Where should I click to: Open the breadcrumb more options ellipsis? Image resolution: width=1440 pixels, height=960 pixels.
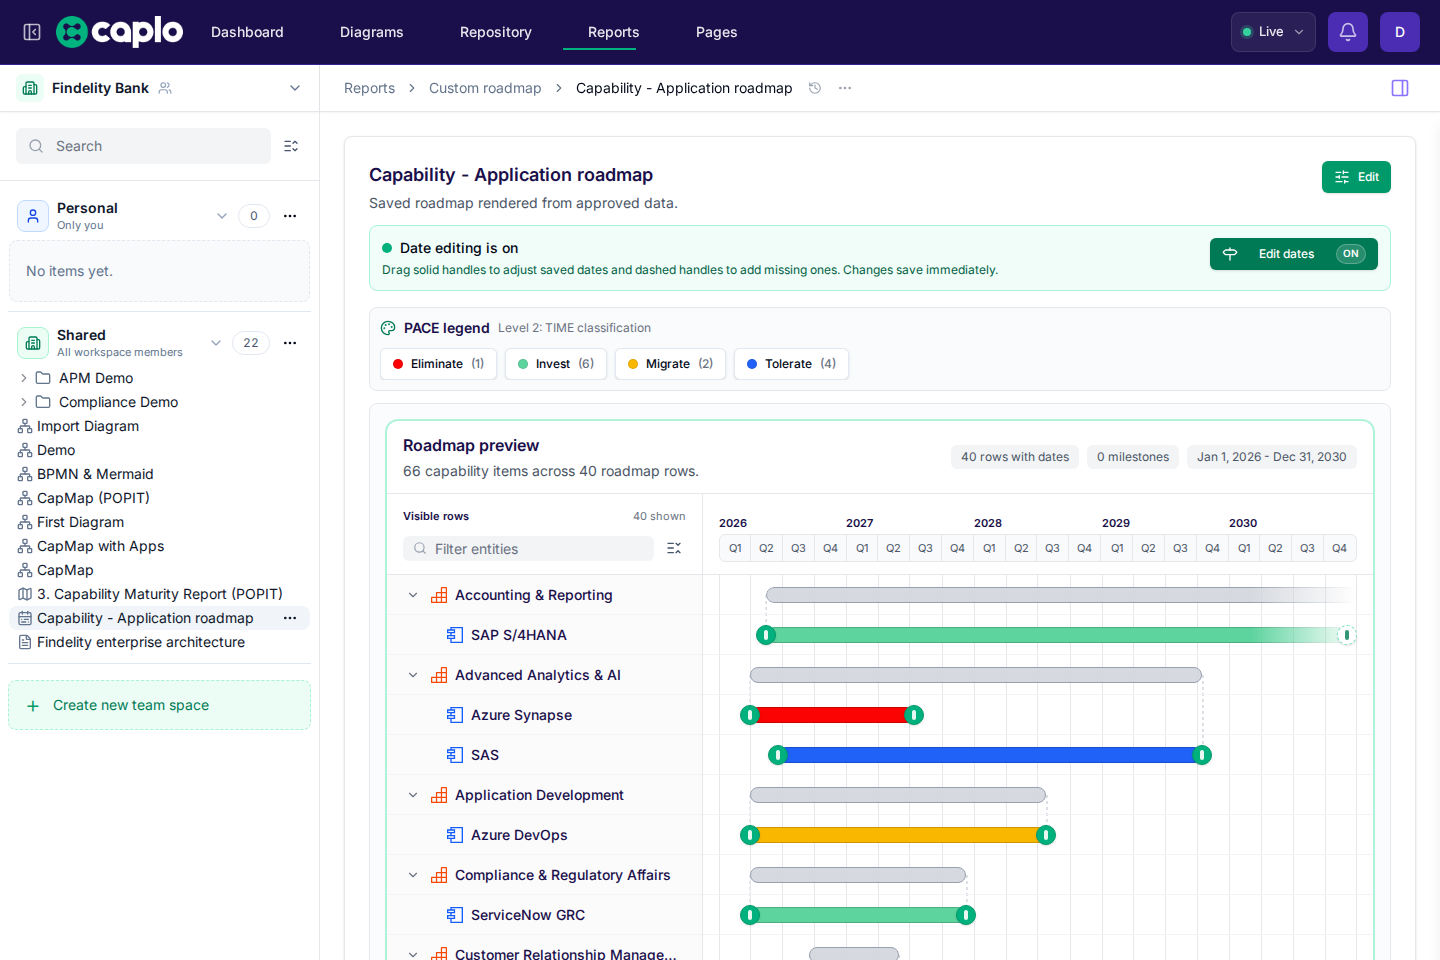pos(845,88)
